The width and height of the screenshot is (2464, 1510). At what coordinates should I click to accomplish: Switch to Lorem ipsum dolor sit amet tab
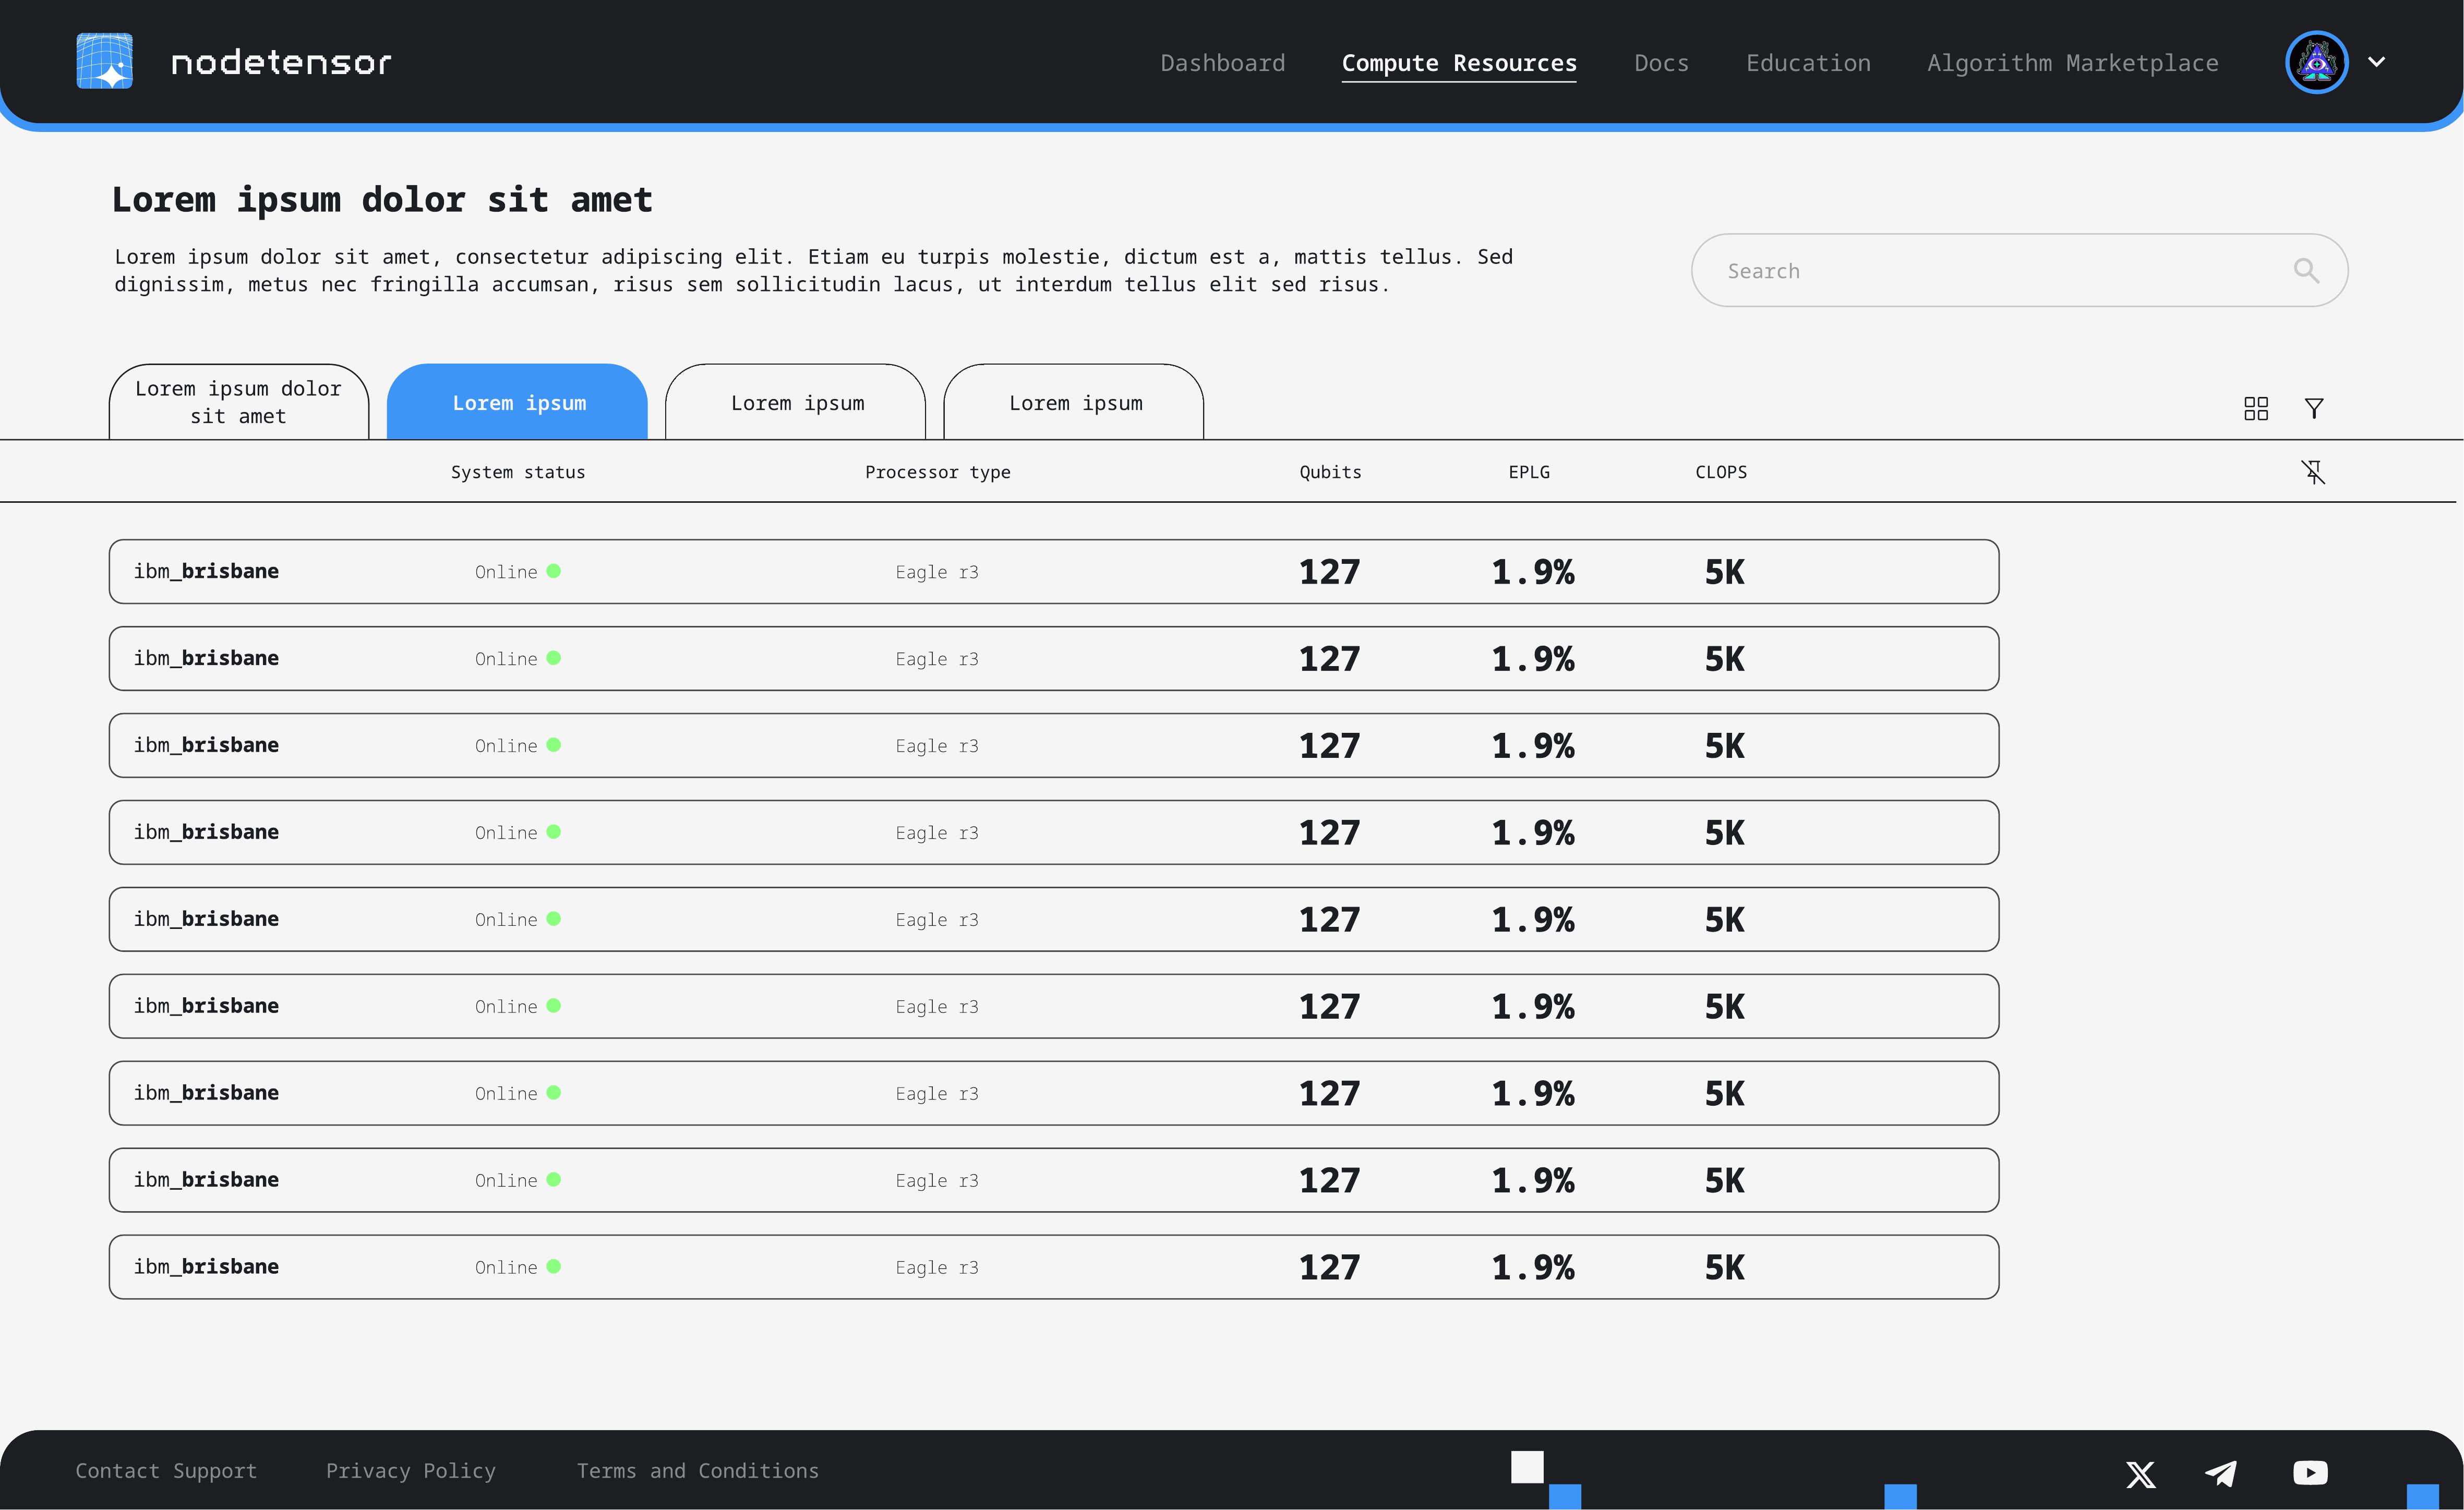tap(238, 403)
